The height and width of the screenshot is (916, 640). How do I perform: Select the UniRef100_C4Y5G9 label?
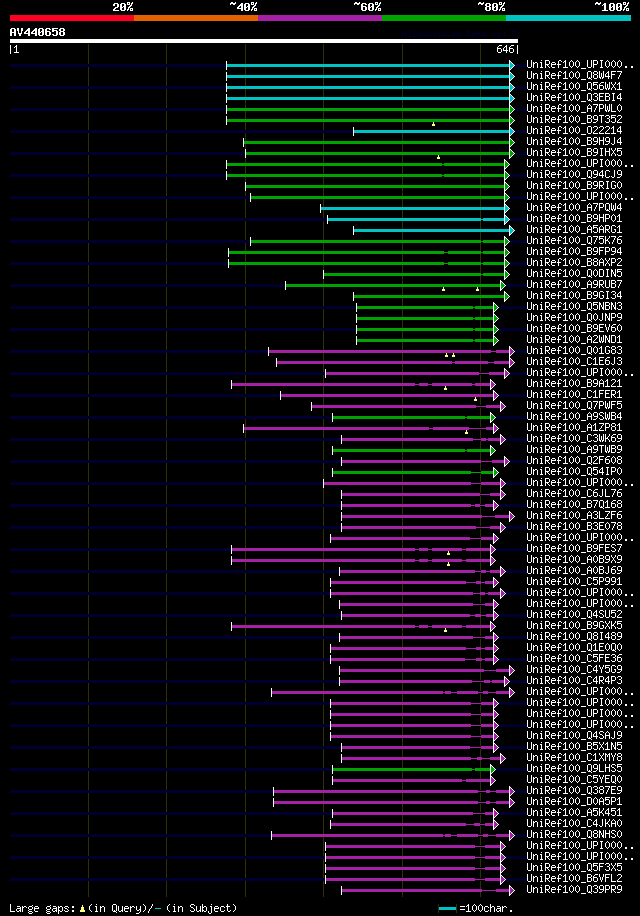click(x=574, y=669)
